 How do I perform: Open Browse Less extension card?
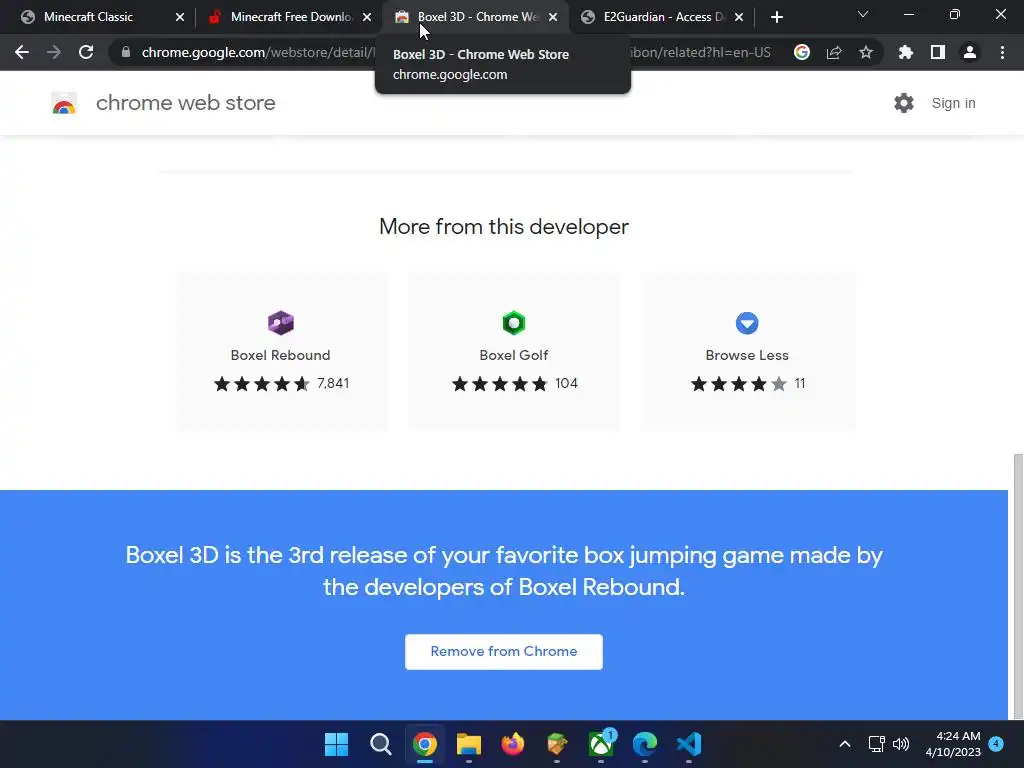(x=747, y=352)
